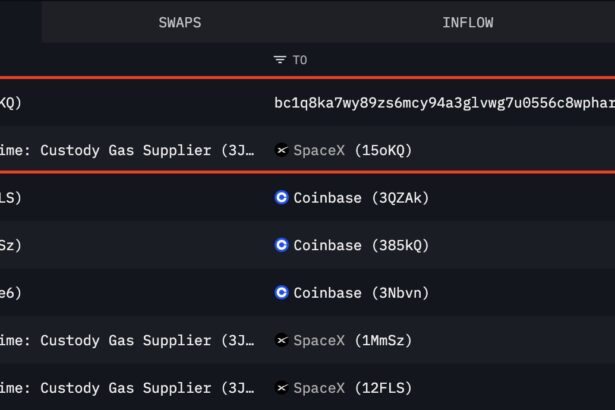
Task: Switch to the SWAPS tab
Action: tap(180, 22)
